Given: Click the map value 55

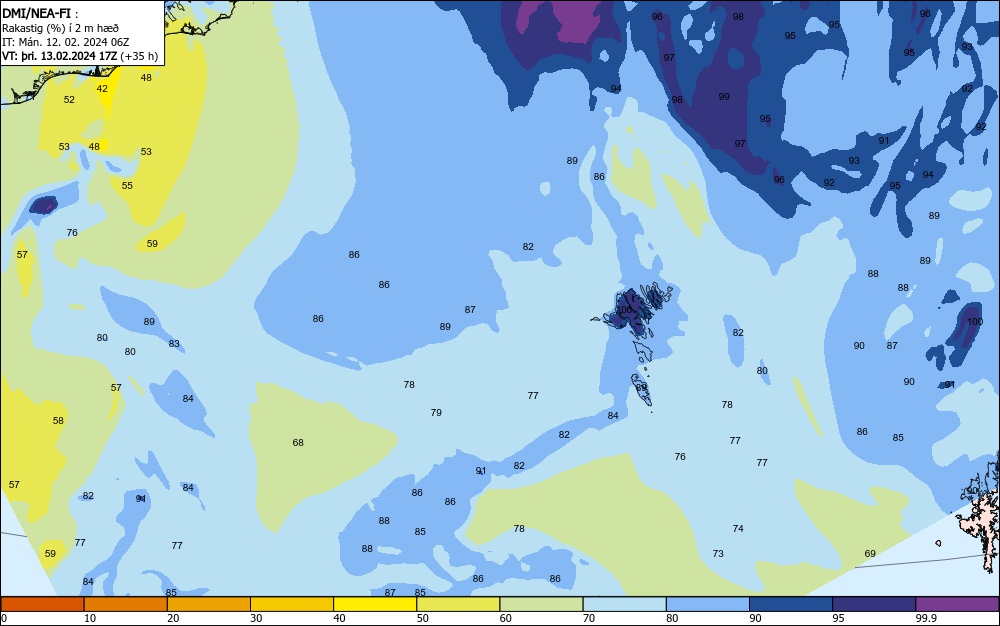Looking at the screenshot, I should [127, 186].
